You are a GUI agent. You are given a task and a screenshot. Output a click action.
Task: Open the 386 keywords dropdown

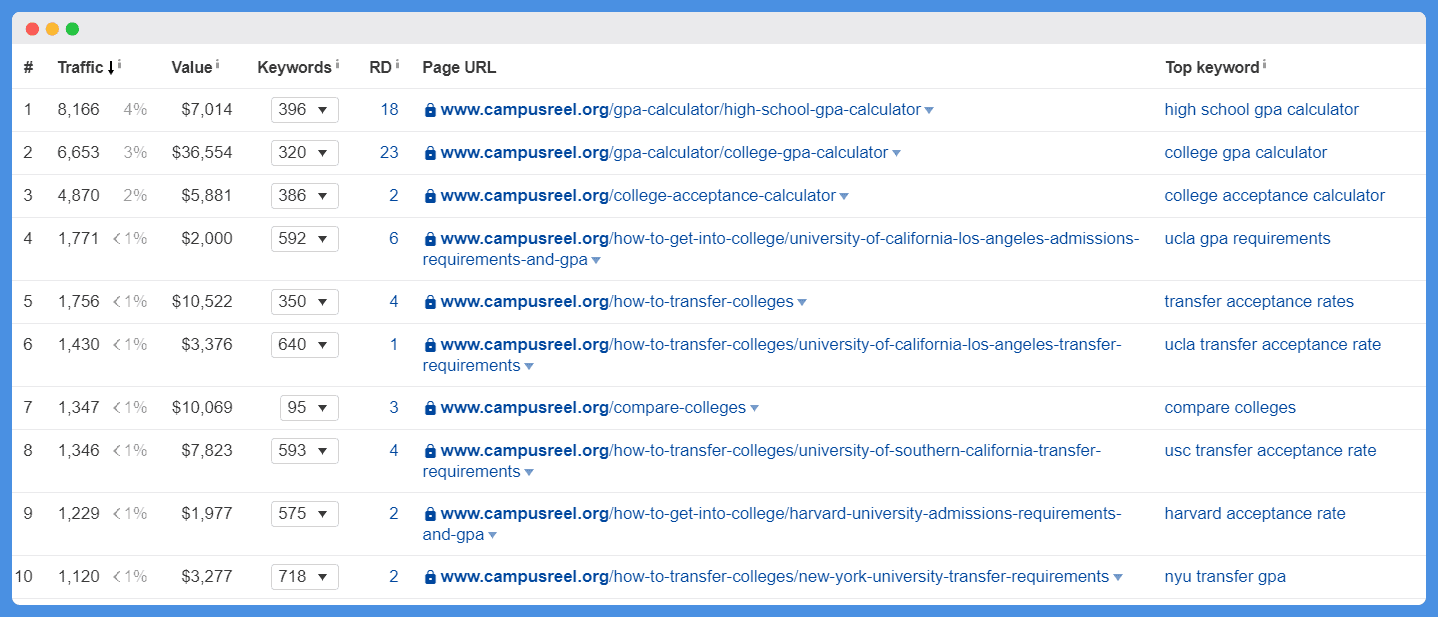tap(305, 196)
